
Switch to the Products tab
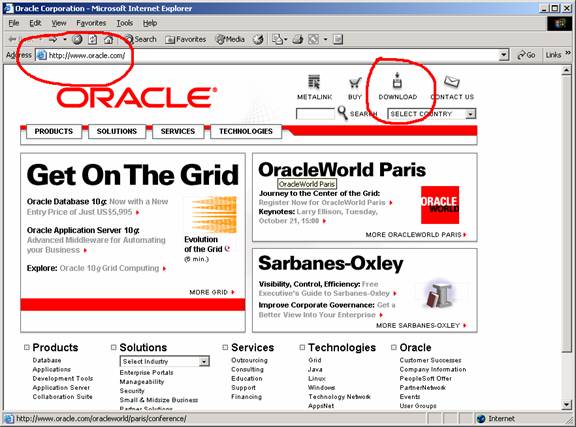(54, 131)
